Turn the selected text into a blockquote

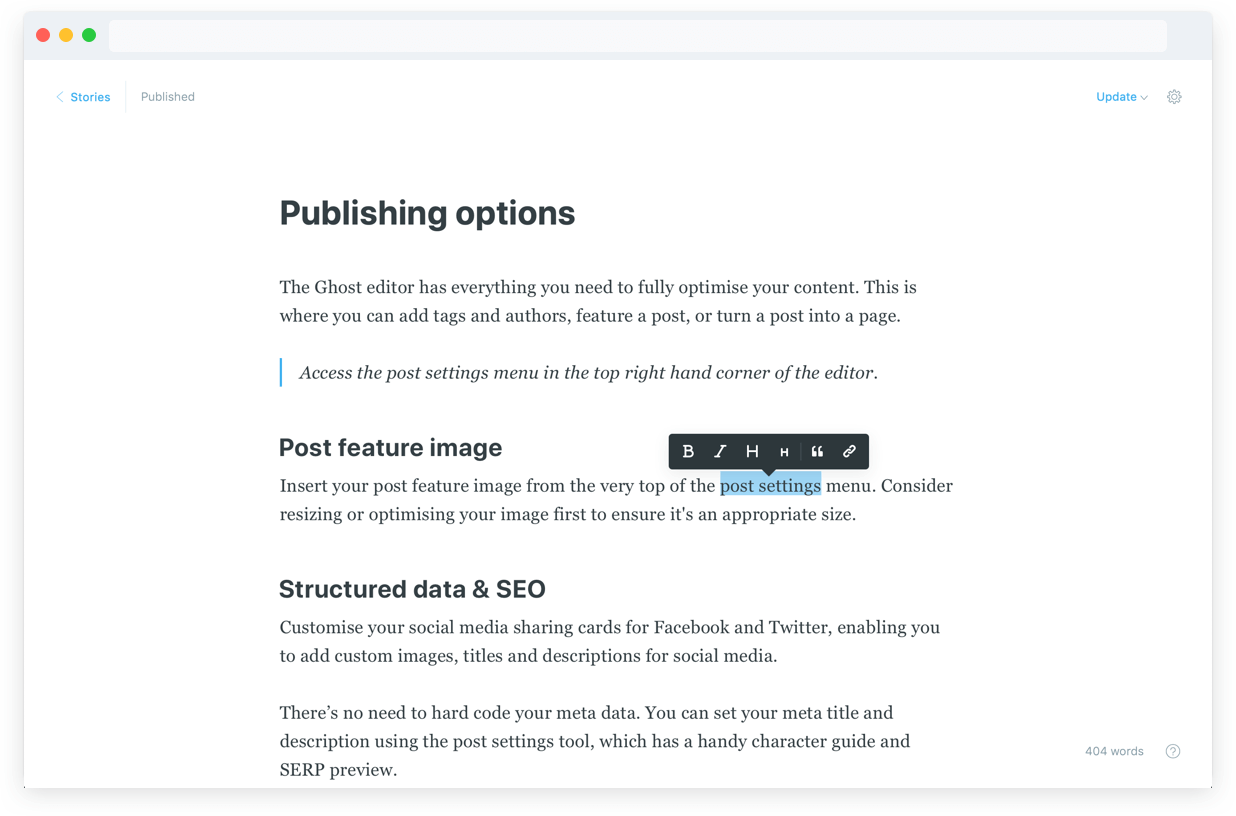click(x=818, y=451)
